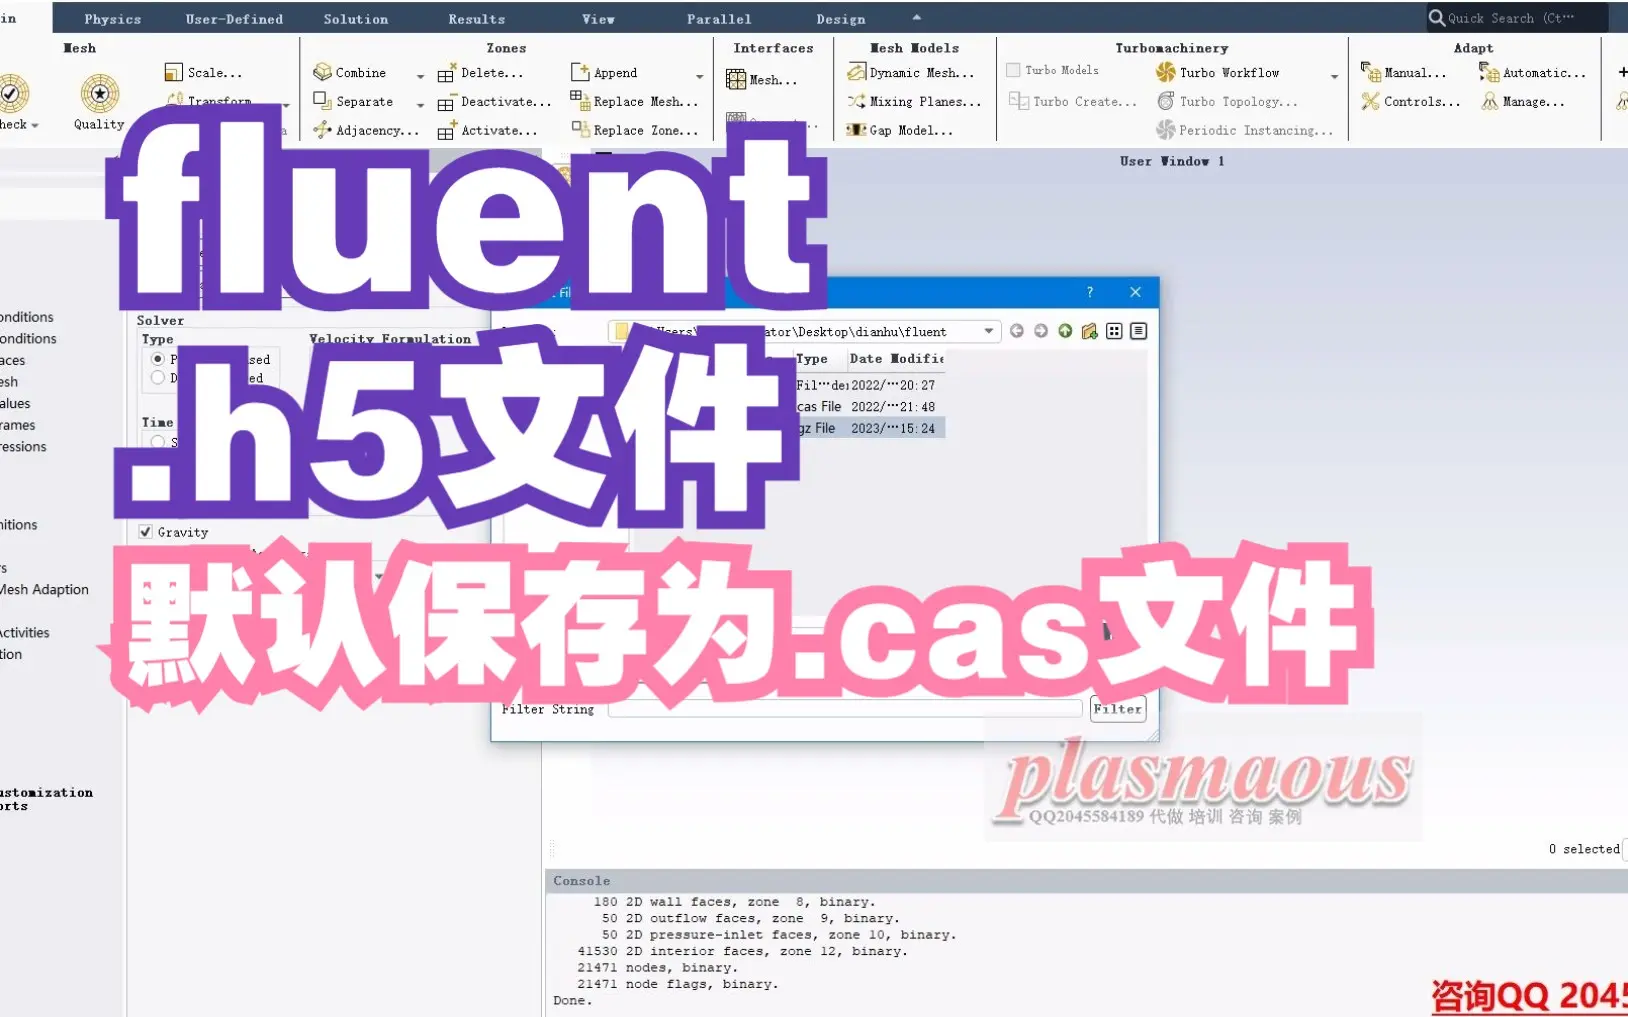Image resolution: width=1628 pixels, height=1017 pixels.
Task: Open Dynamic Mesh settings
Action: tap(910, 73)
